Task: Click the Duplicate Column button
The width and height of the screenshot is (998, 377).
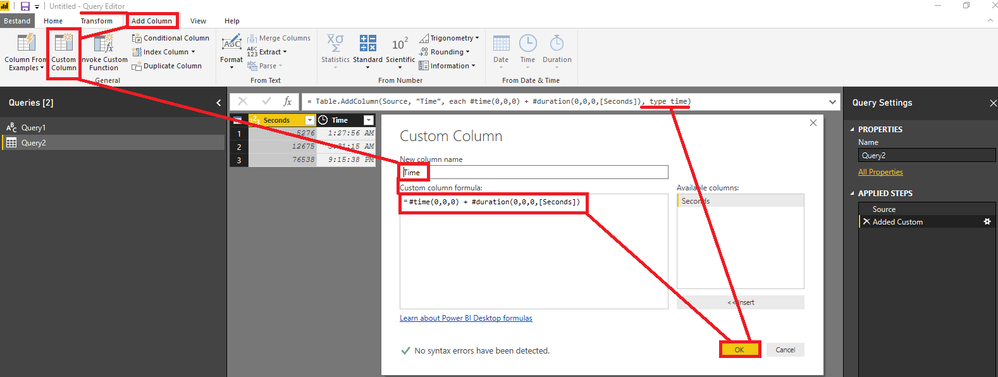Action: tap(167, 66)
